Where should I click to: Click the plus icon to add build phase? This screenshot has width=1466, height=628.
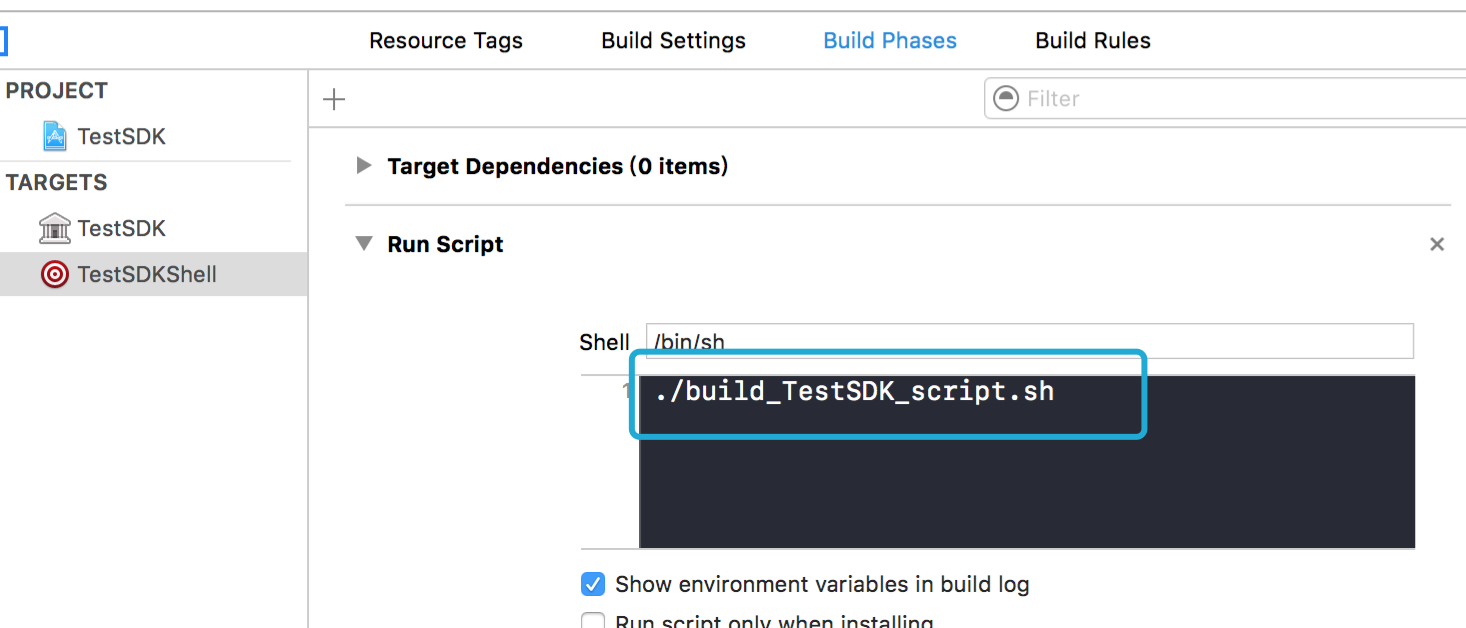(x=334, y=99)
